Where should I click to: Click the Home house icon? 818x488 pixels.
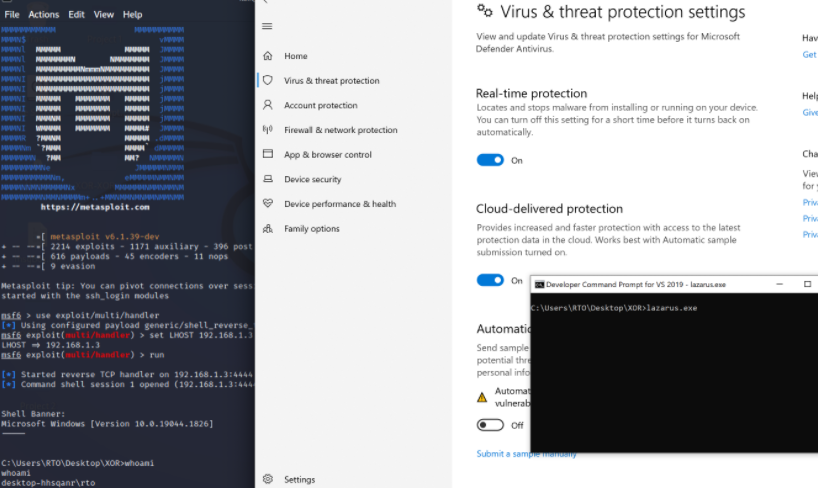pos(268,56)
